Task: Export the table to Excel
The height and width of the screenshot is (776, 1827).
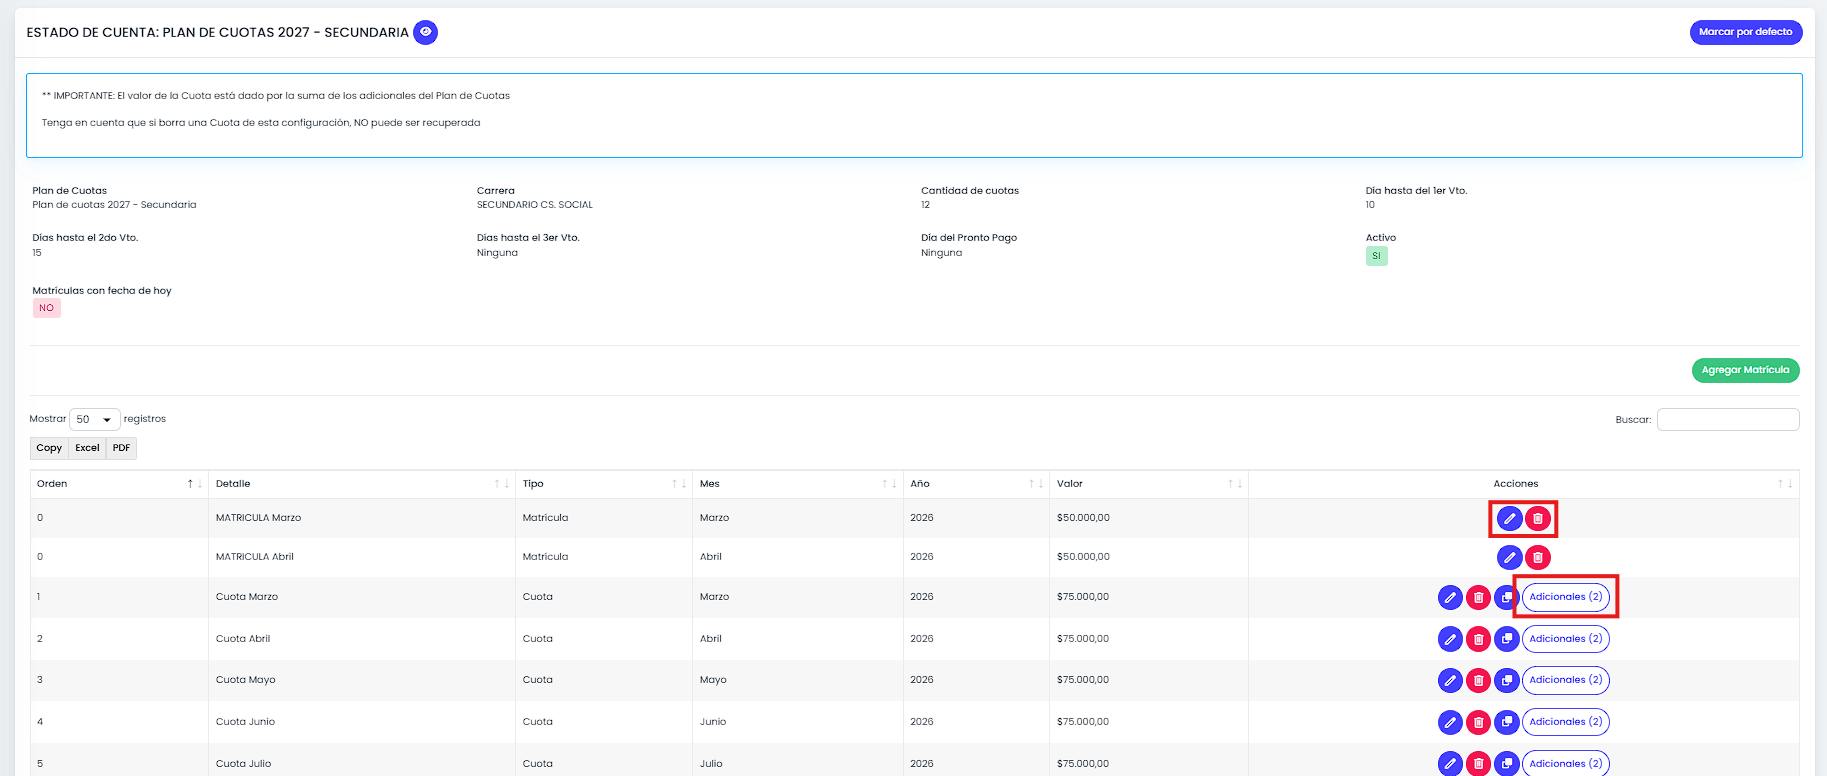Action: (x=87, y=448)
